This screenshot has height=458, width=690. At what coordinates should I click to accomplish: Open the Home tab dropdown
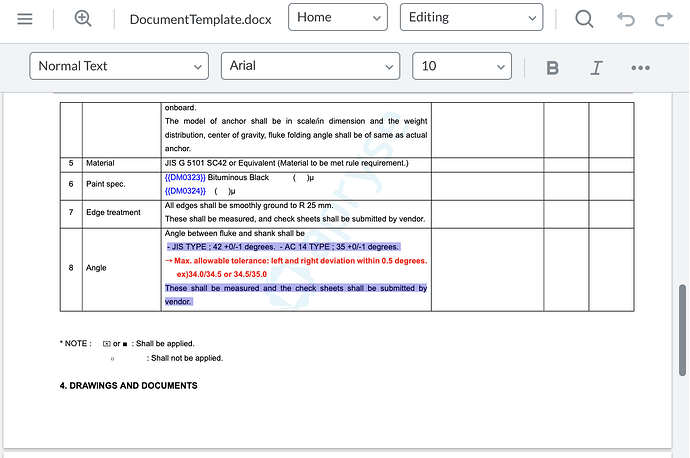pos(338,18)
